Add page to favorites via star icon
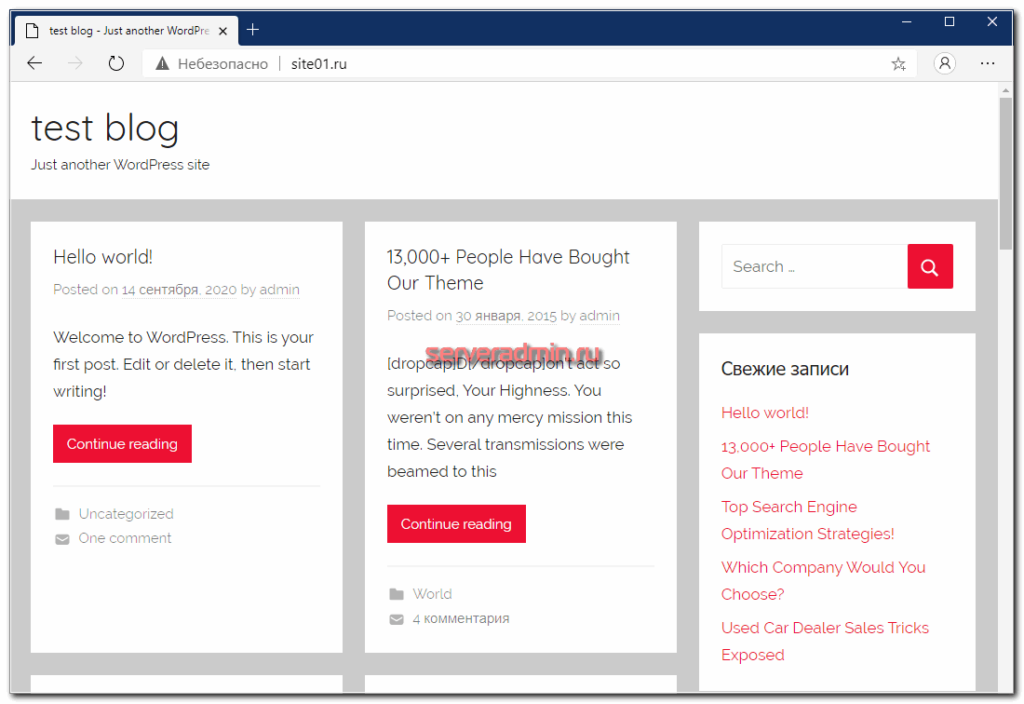Image resolution: width=1024 pixels, height=704 pixels. pyautogui.click(x=898, y=63)
